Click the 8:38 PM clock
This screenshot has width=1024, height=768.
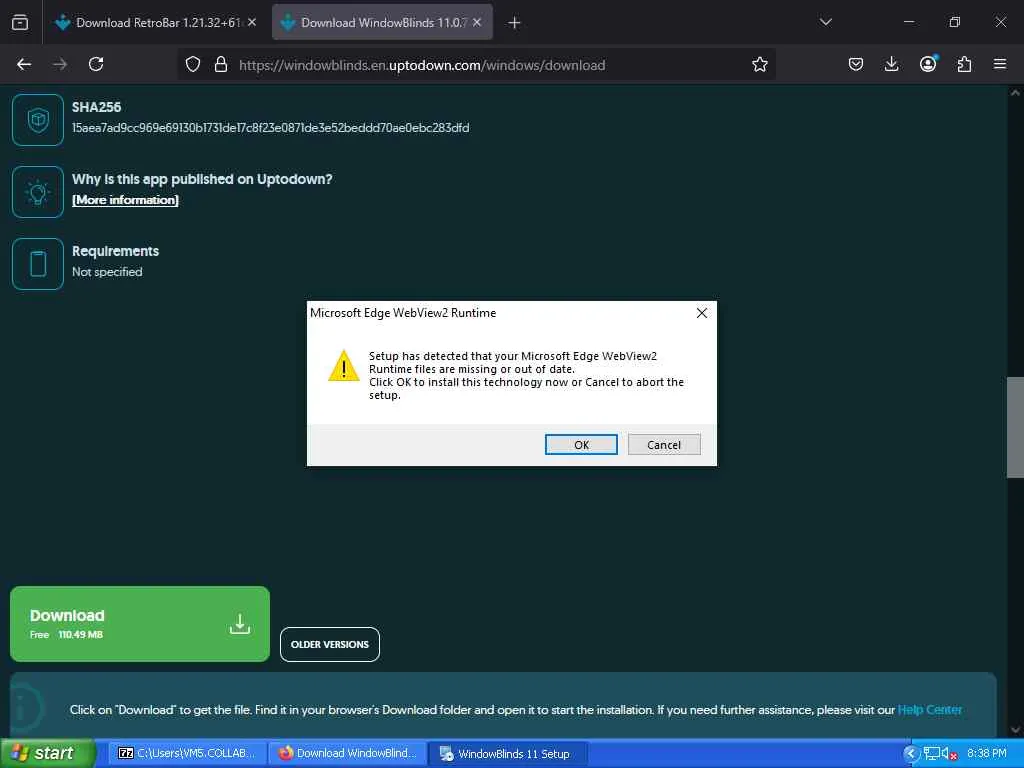click(x=987, y=754)
